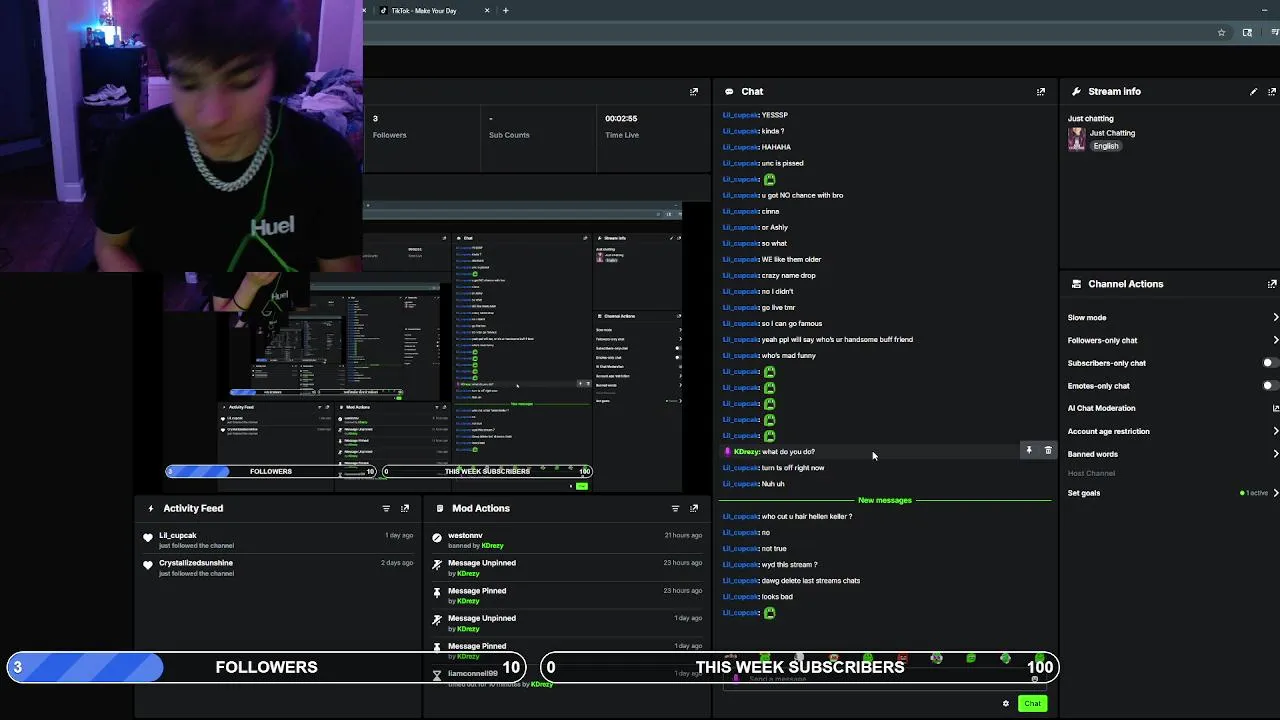
Task: Expand Followers-only chat options
Action: pyautogui.click(x=1275, y=340)
